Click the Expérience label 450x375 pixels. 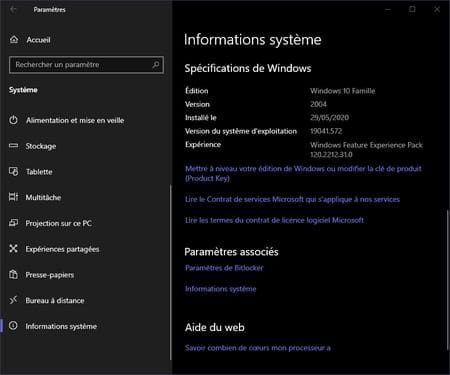(x=203, y=145)
